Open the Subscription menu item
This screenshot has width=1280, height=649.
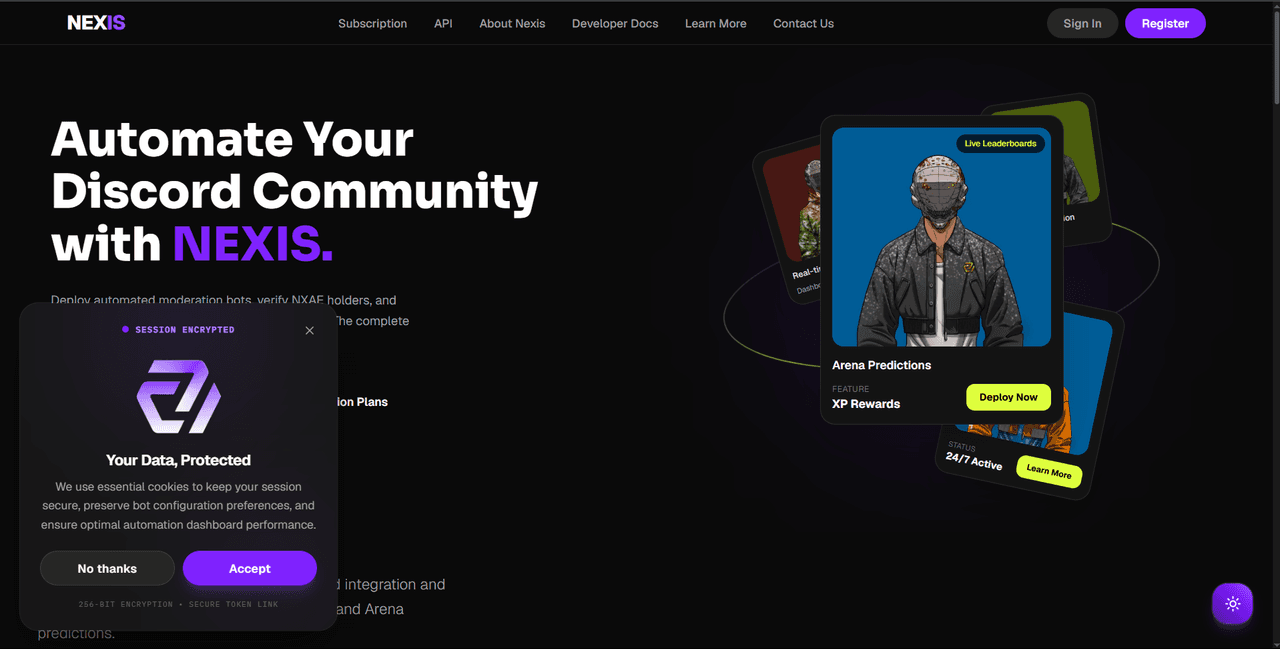(x=372, y=23)
